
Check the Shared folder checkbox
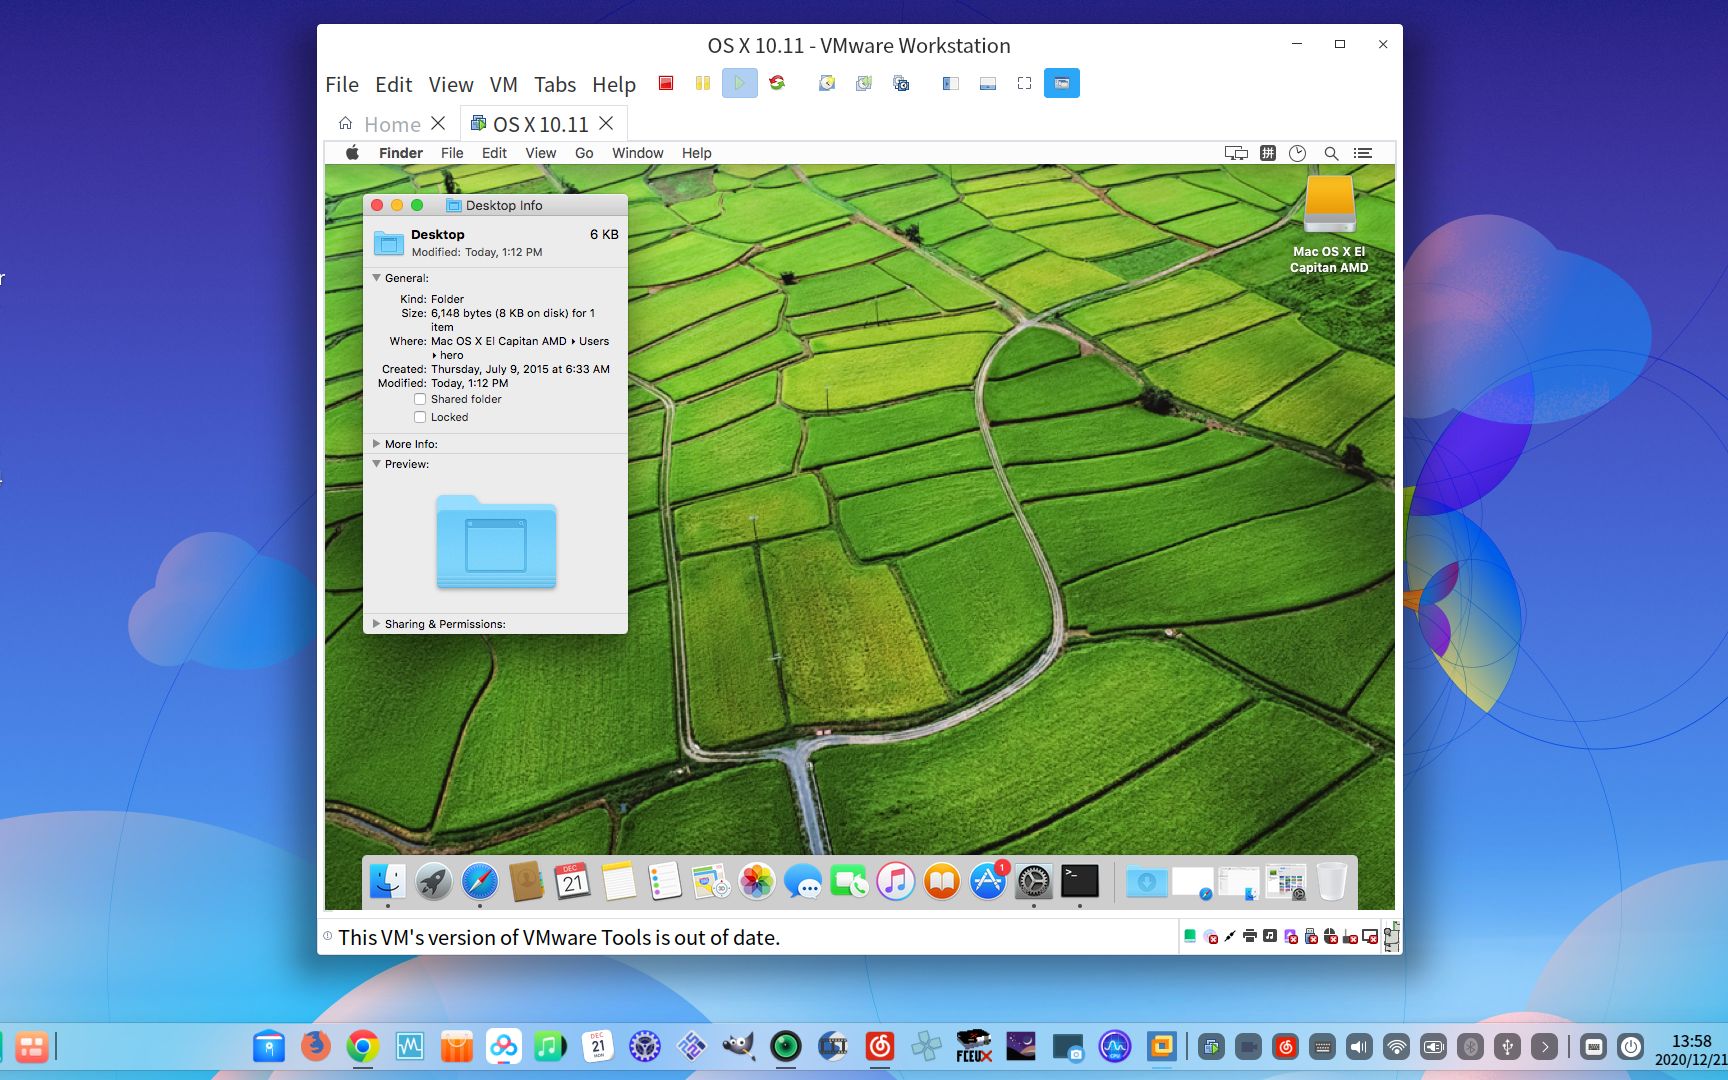pyautogui.click(x=420, y=399)
